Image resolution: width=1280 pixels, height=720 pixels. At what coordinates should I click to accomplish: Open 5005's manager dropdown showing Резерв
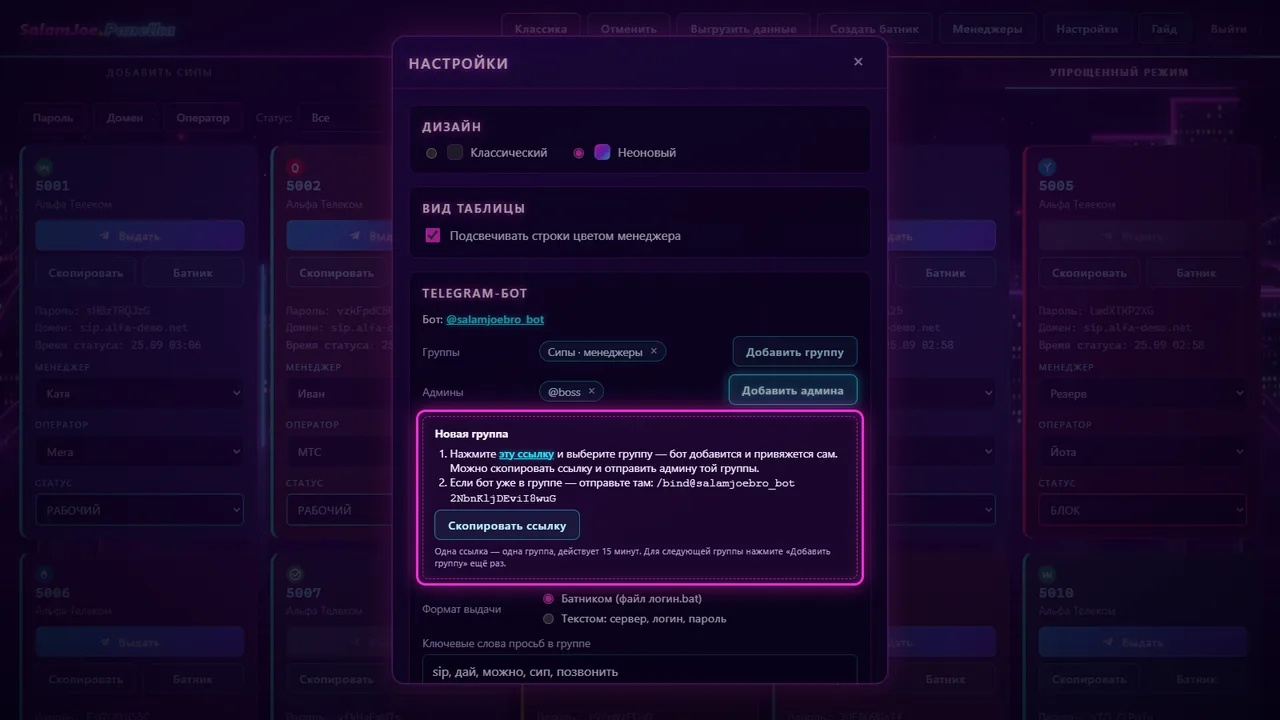tap(1143, 394)
